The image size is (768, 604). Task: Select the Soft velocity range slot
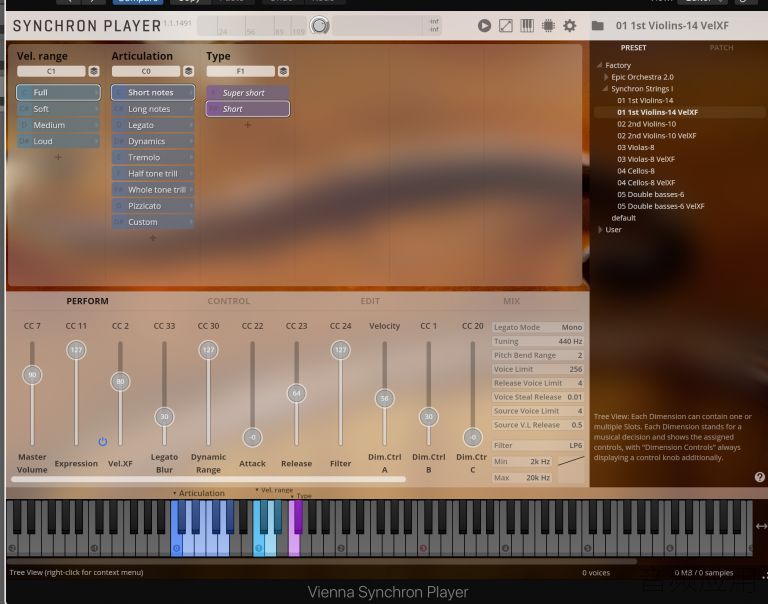coord(58,109)
